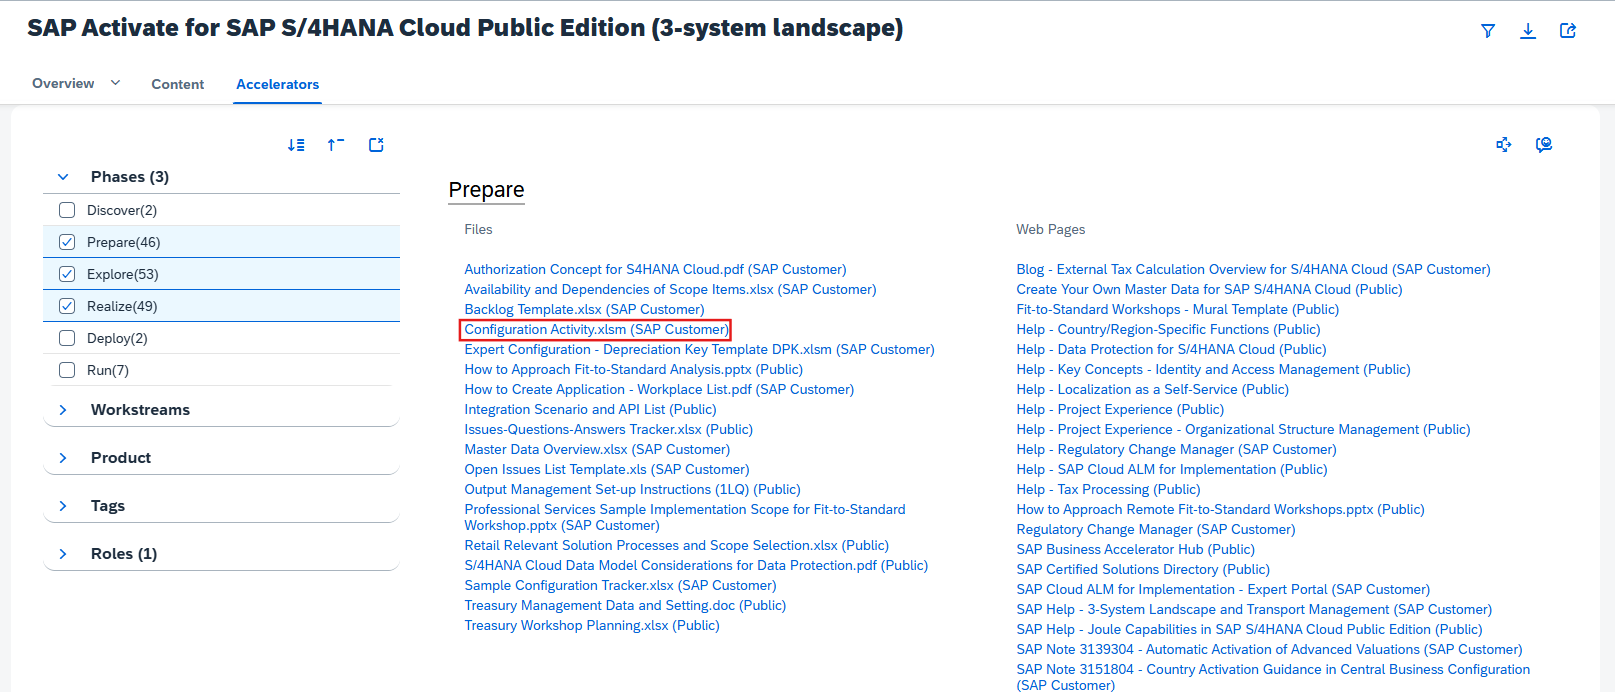Open Integration Scenario and API List link

pyautogui.click(x=590, y=409)
